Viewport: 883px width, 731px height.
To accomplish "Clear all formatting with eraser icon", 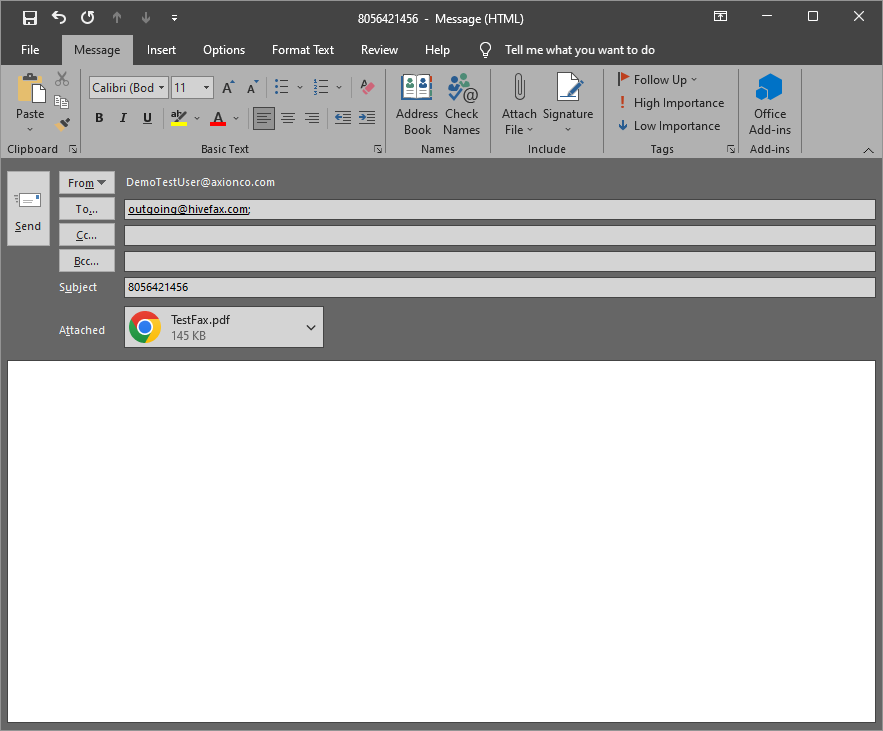I will [x=367, y=88].
